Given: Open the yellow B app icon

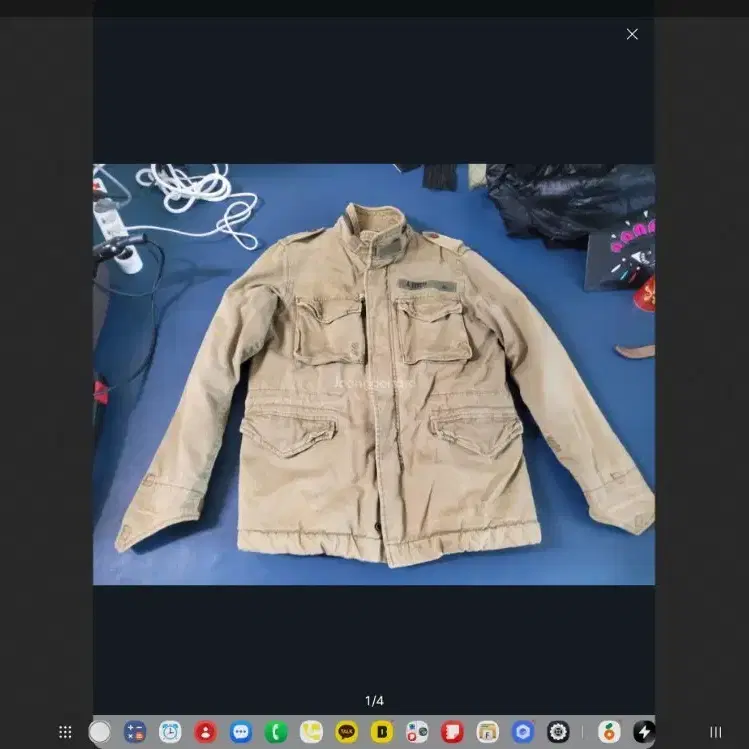Looking at the screenshot, I should click(x=381, y=732).
